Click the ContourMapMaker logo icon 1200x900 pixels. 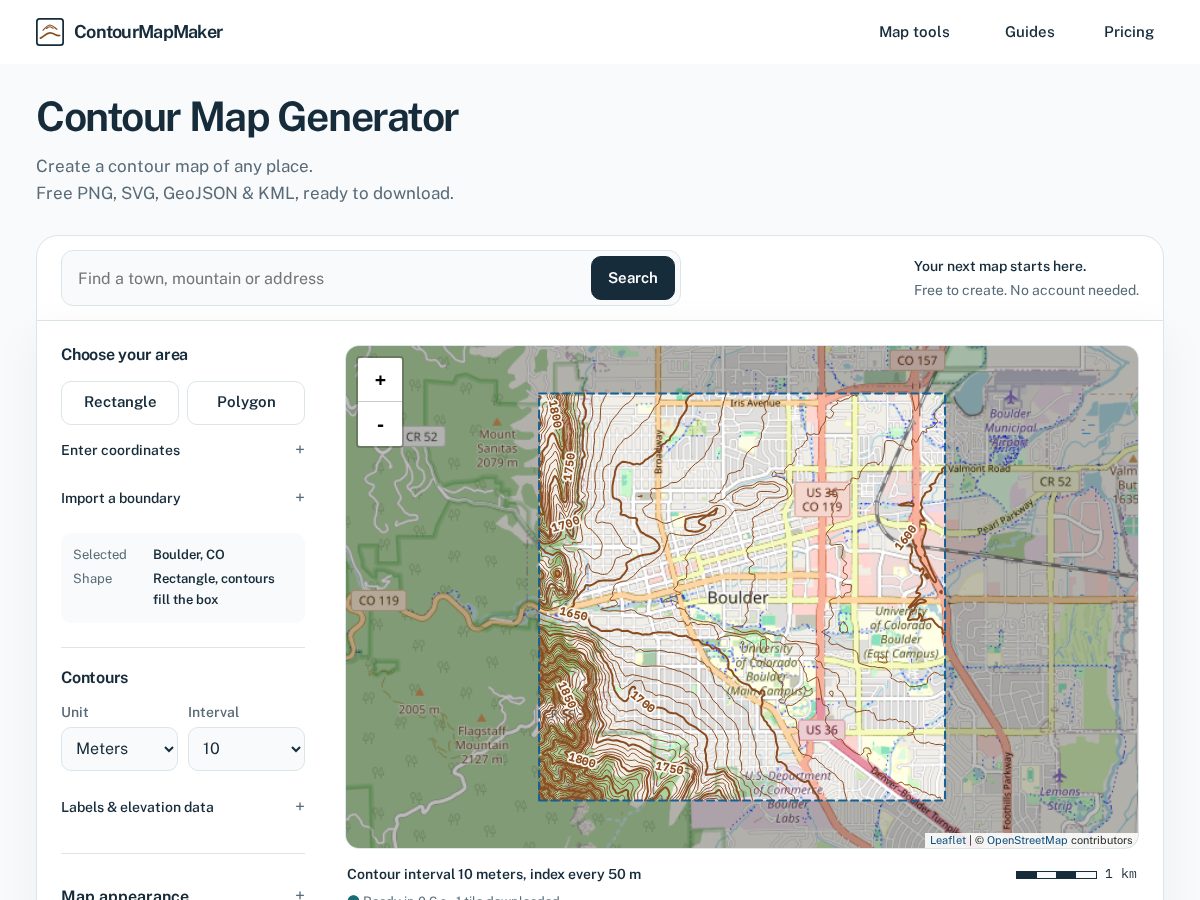click(x=50, y=32)
